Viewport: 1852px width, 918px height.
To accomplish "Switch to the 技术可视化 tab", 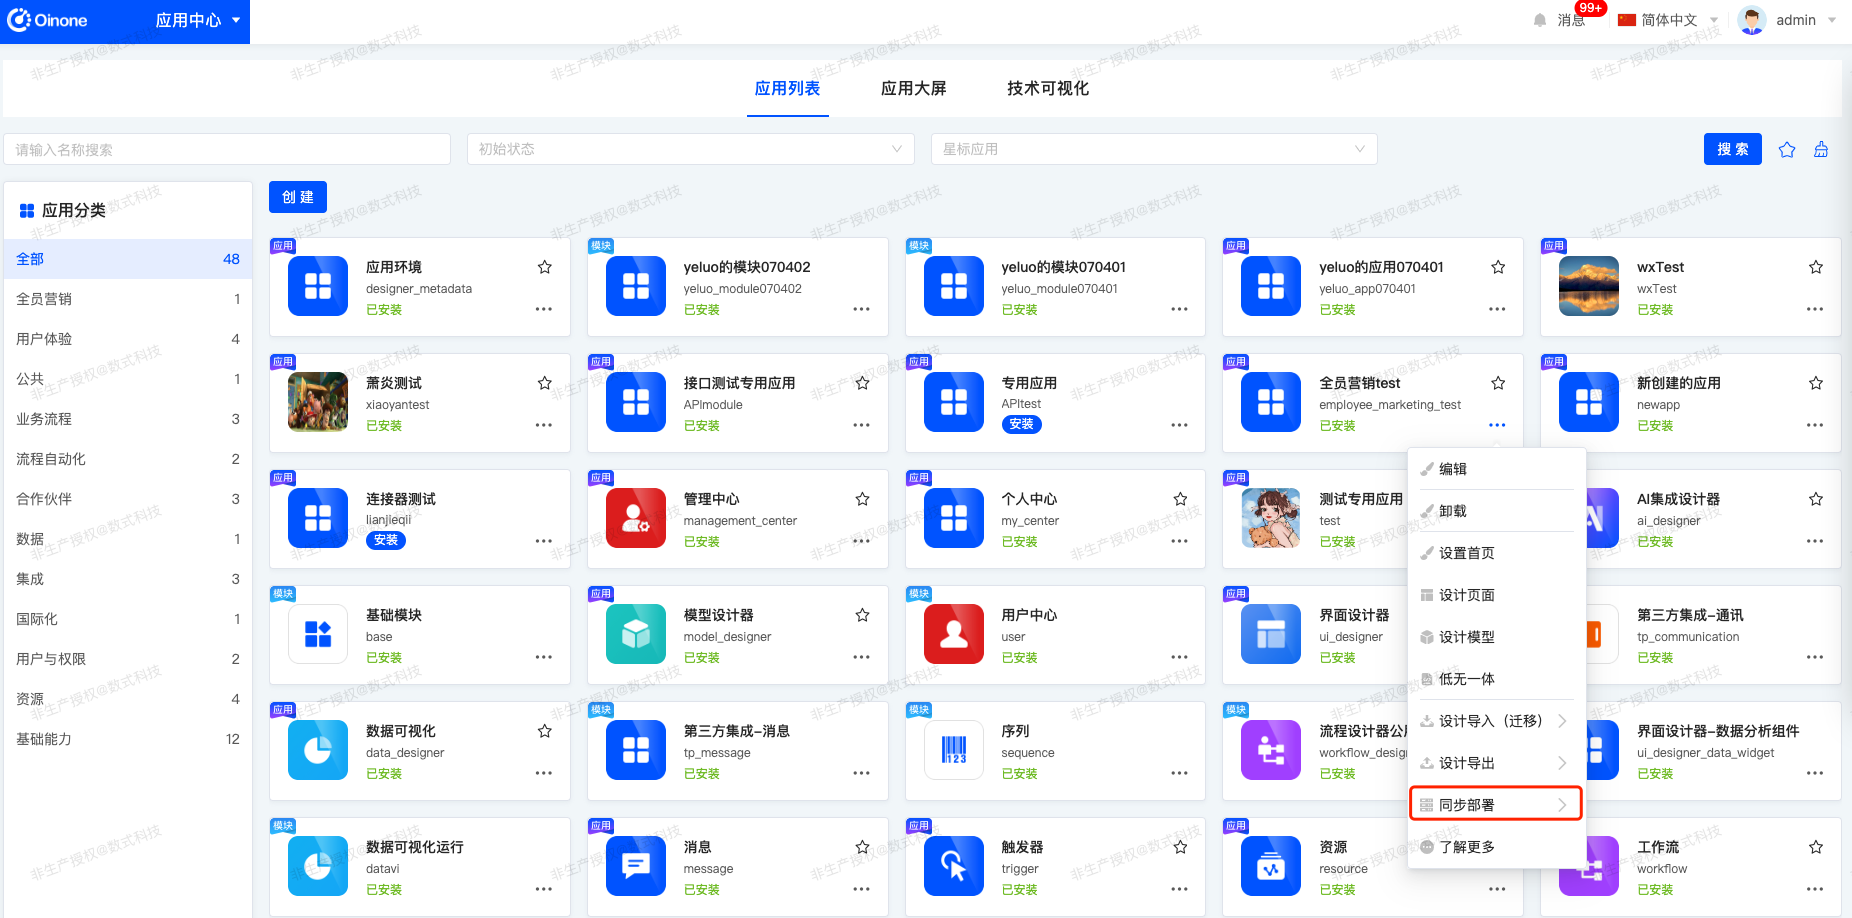I will [1047, 88].
